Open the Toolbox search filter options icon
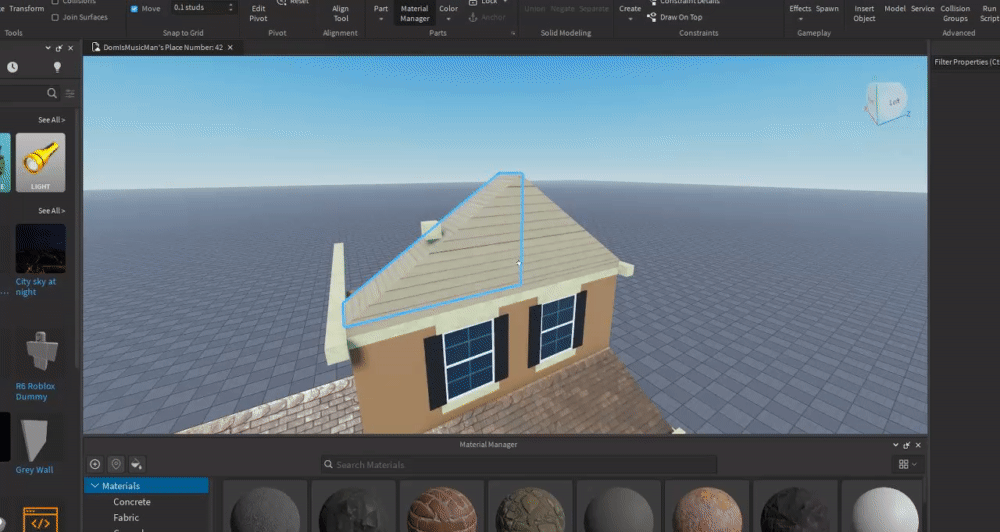This screenshot has width=1000, height=532. (70, 93)
